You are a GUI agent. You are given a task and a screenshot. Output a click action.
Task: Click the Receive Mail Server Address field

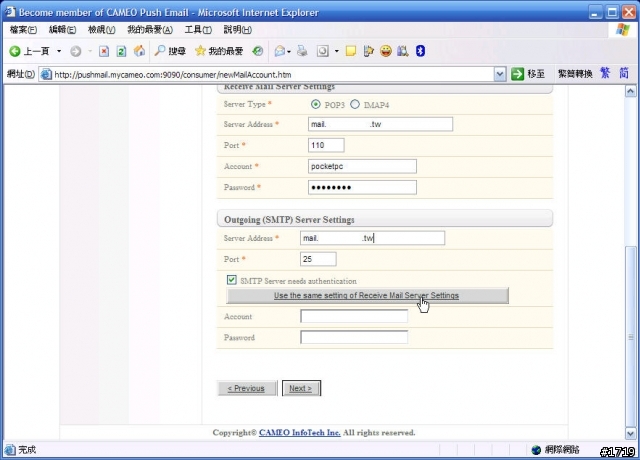(380, 124)
